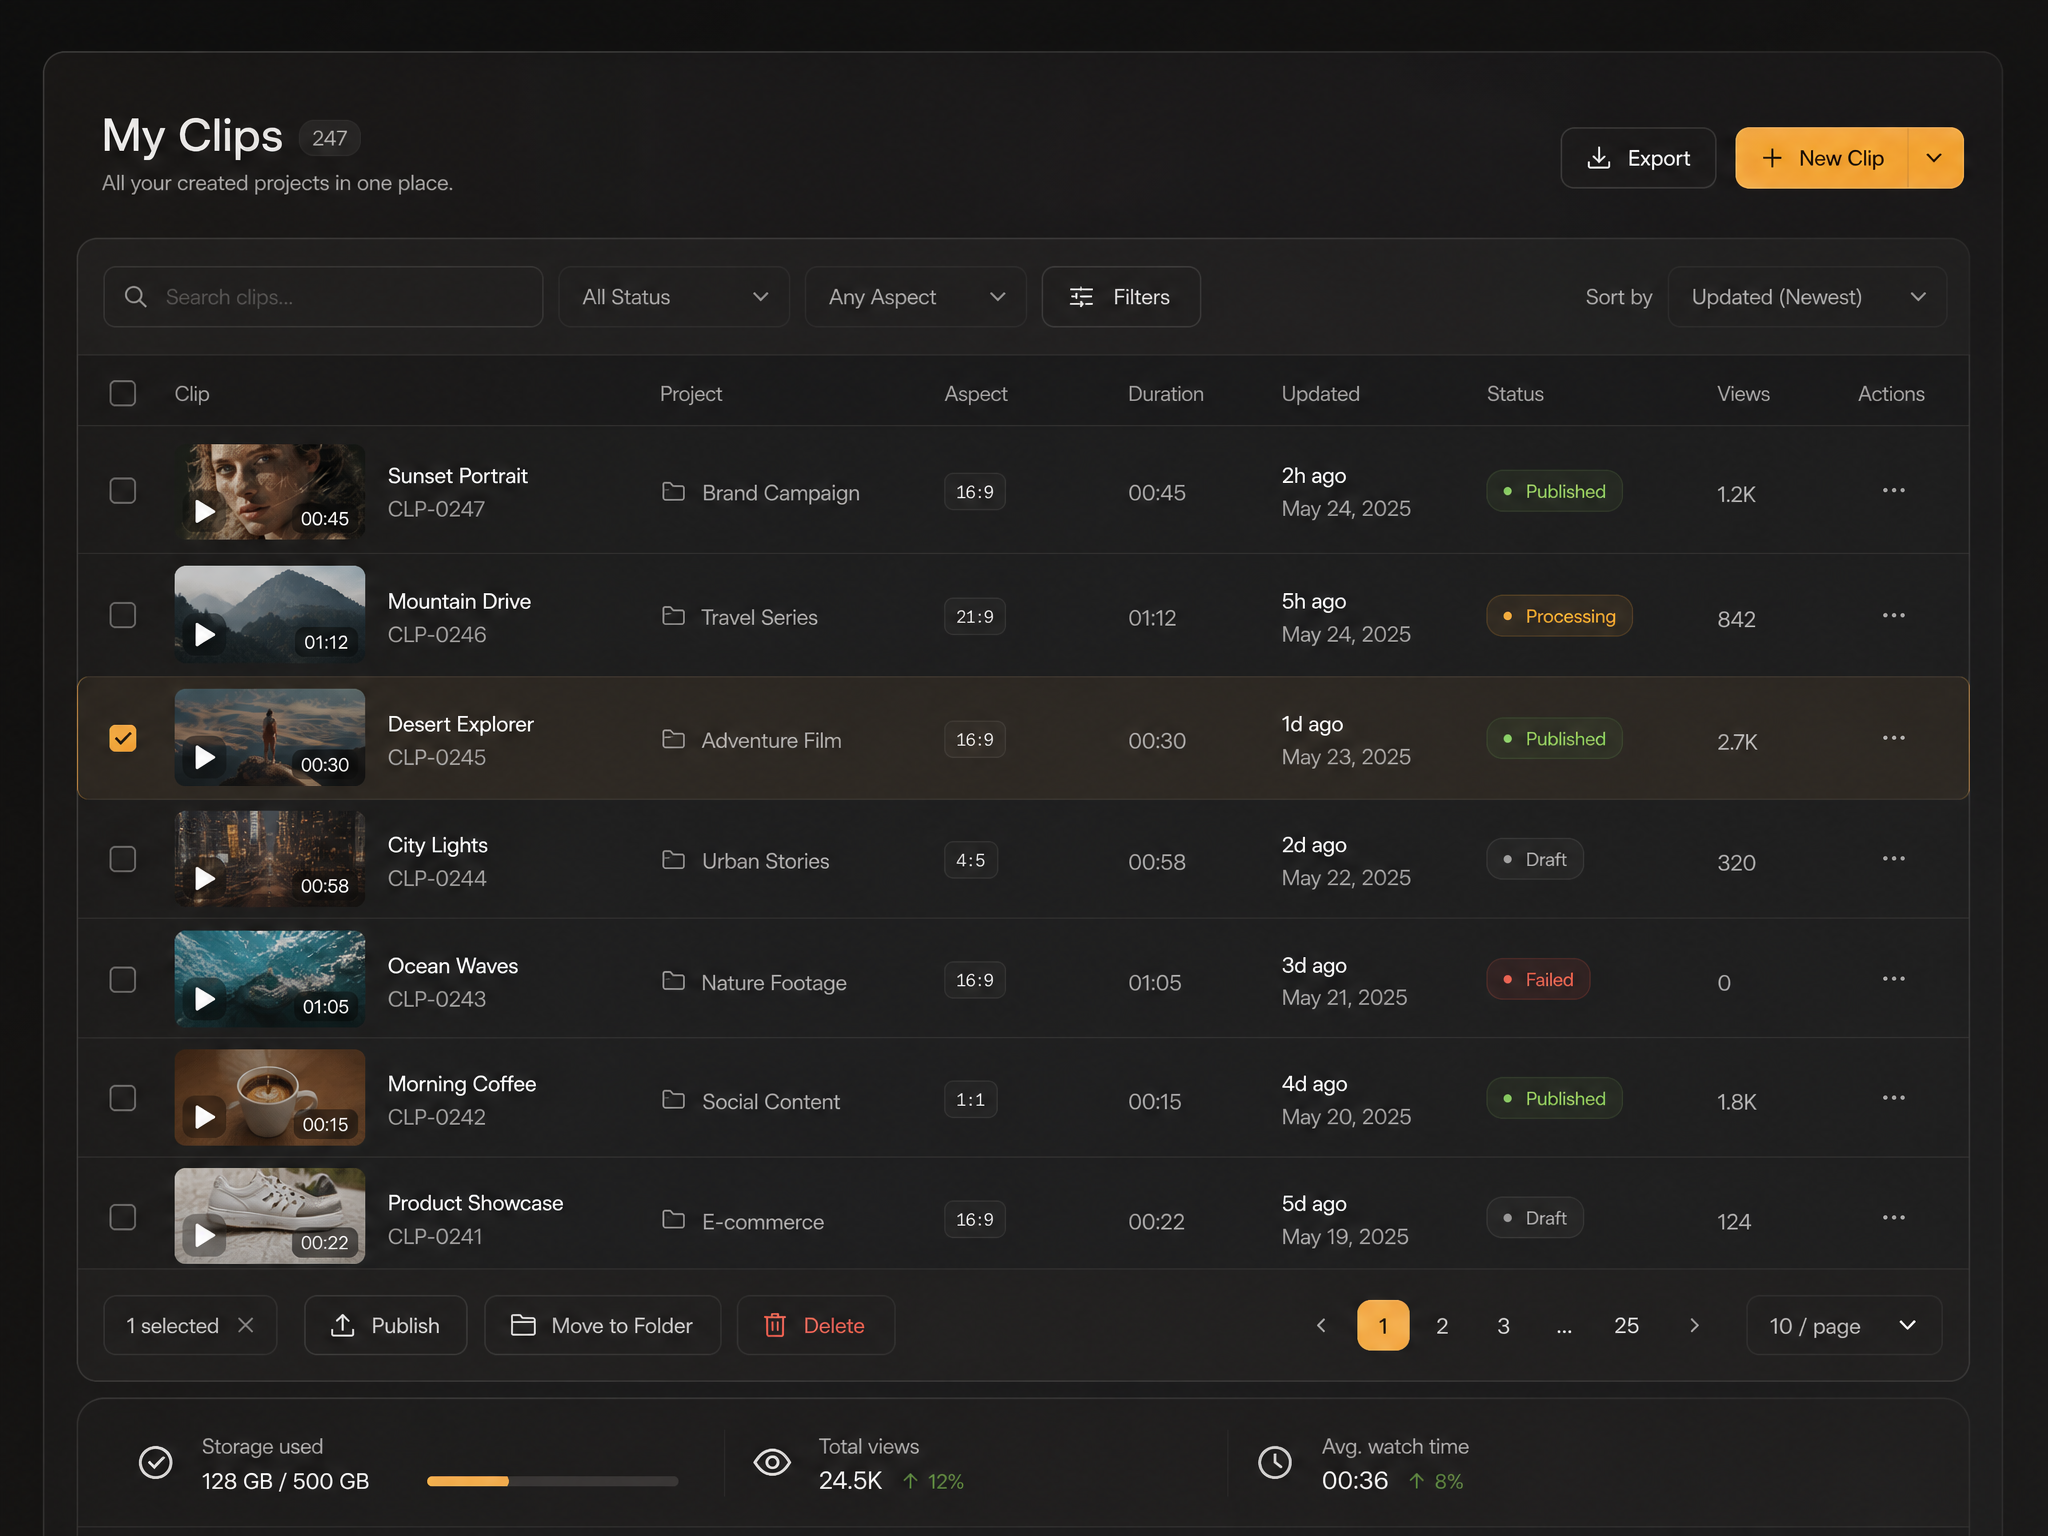Sort by the Updated column header
The width and height of the screenshot is (2048, 1536).
click(1320, 394)
